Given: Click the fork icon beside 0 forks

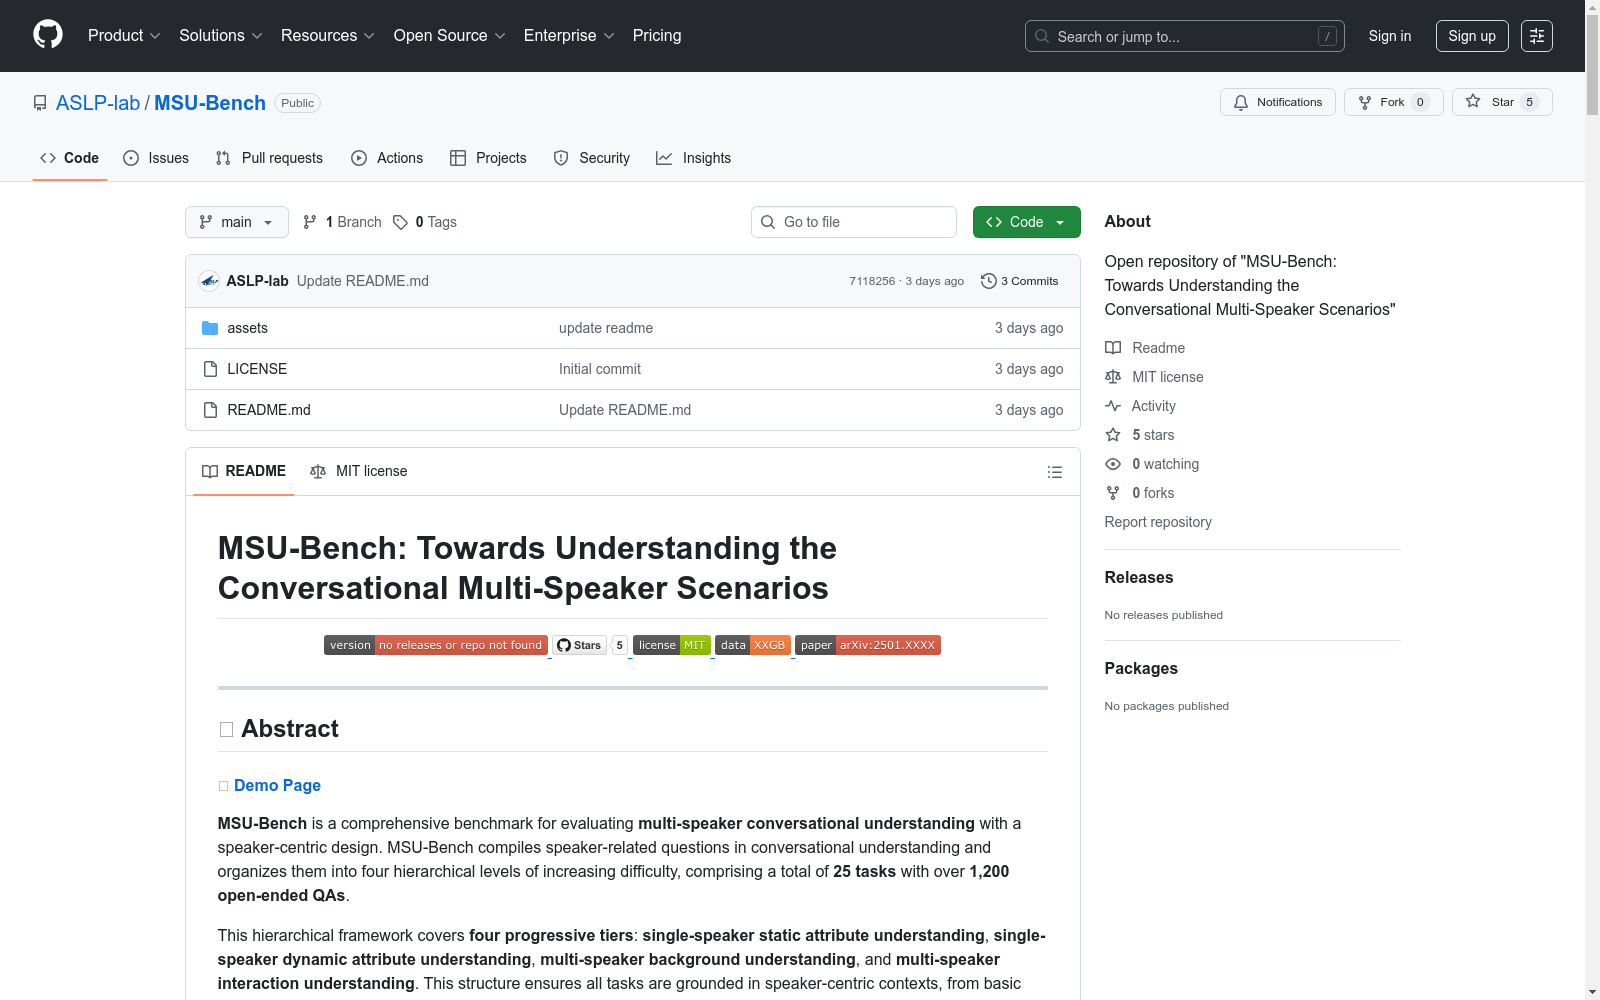Looking at the screenshot, I should coord(1113,493).
